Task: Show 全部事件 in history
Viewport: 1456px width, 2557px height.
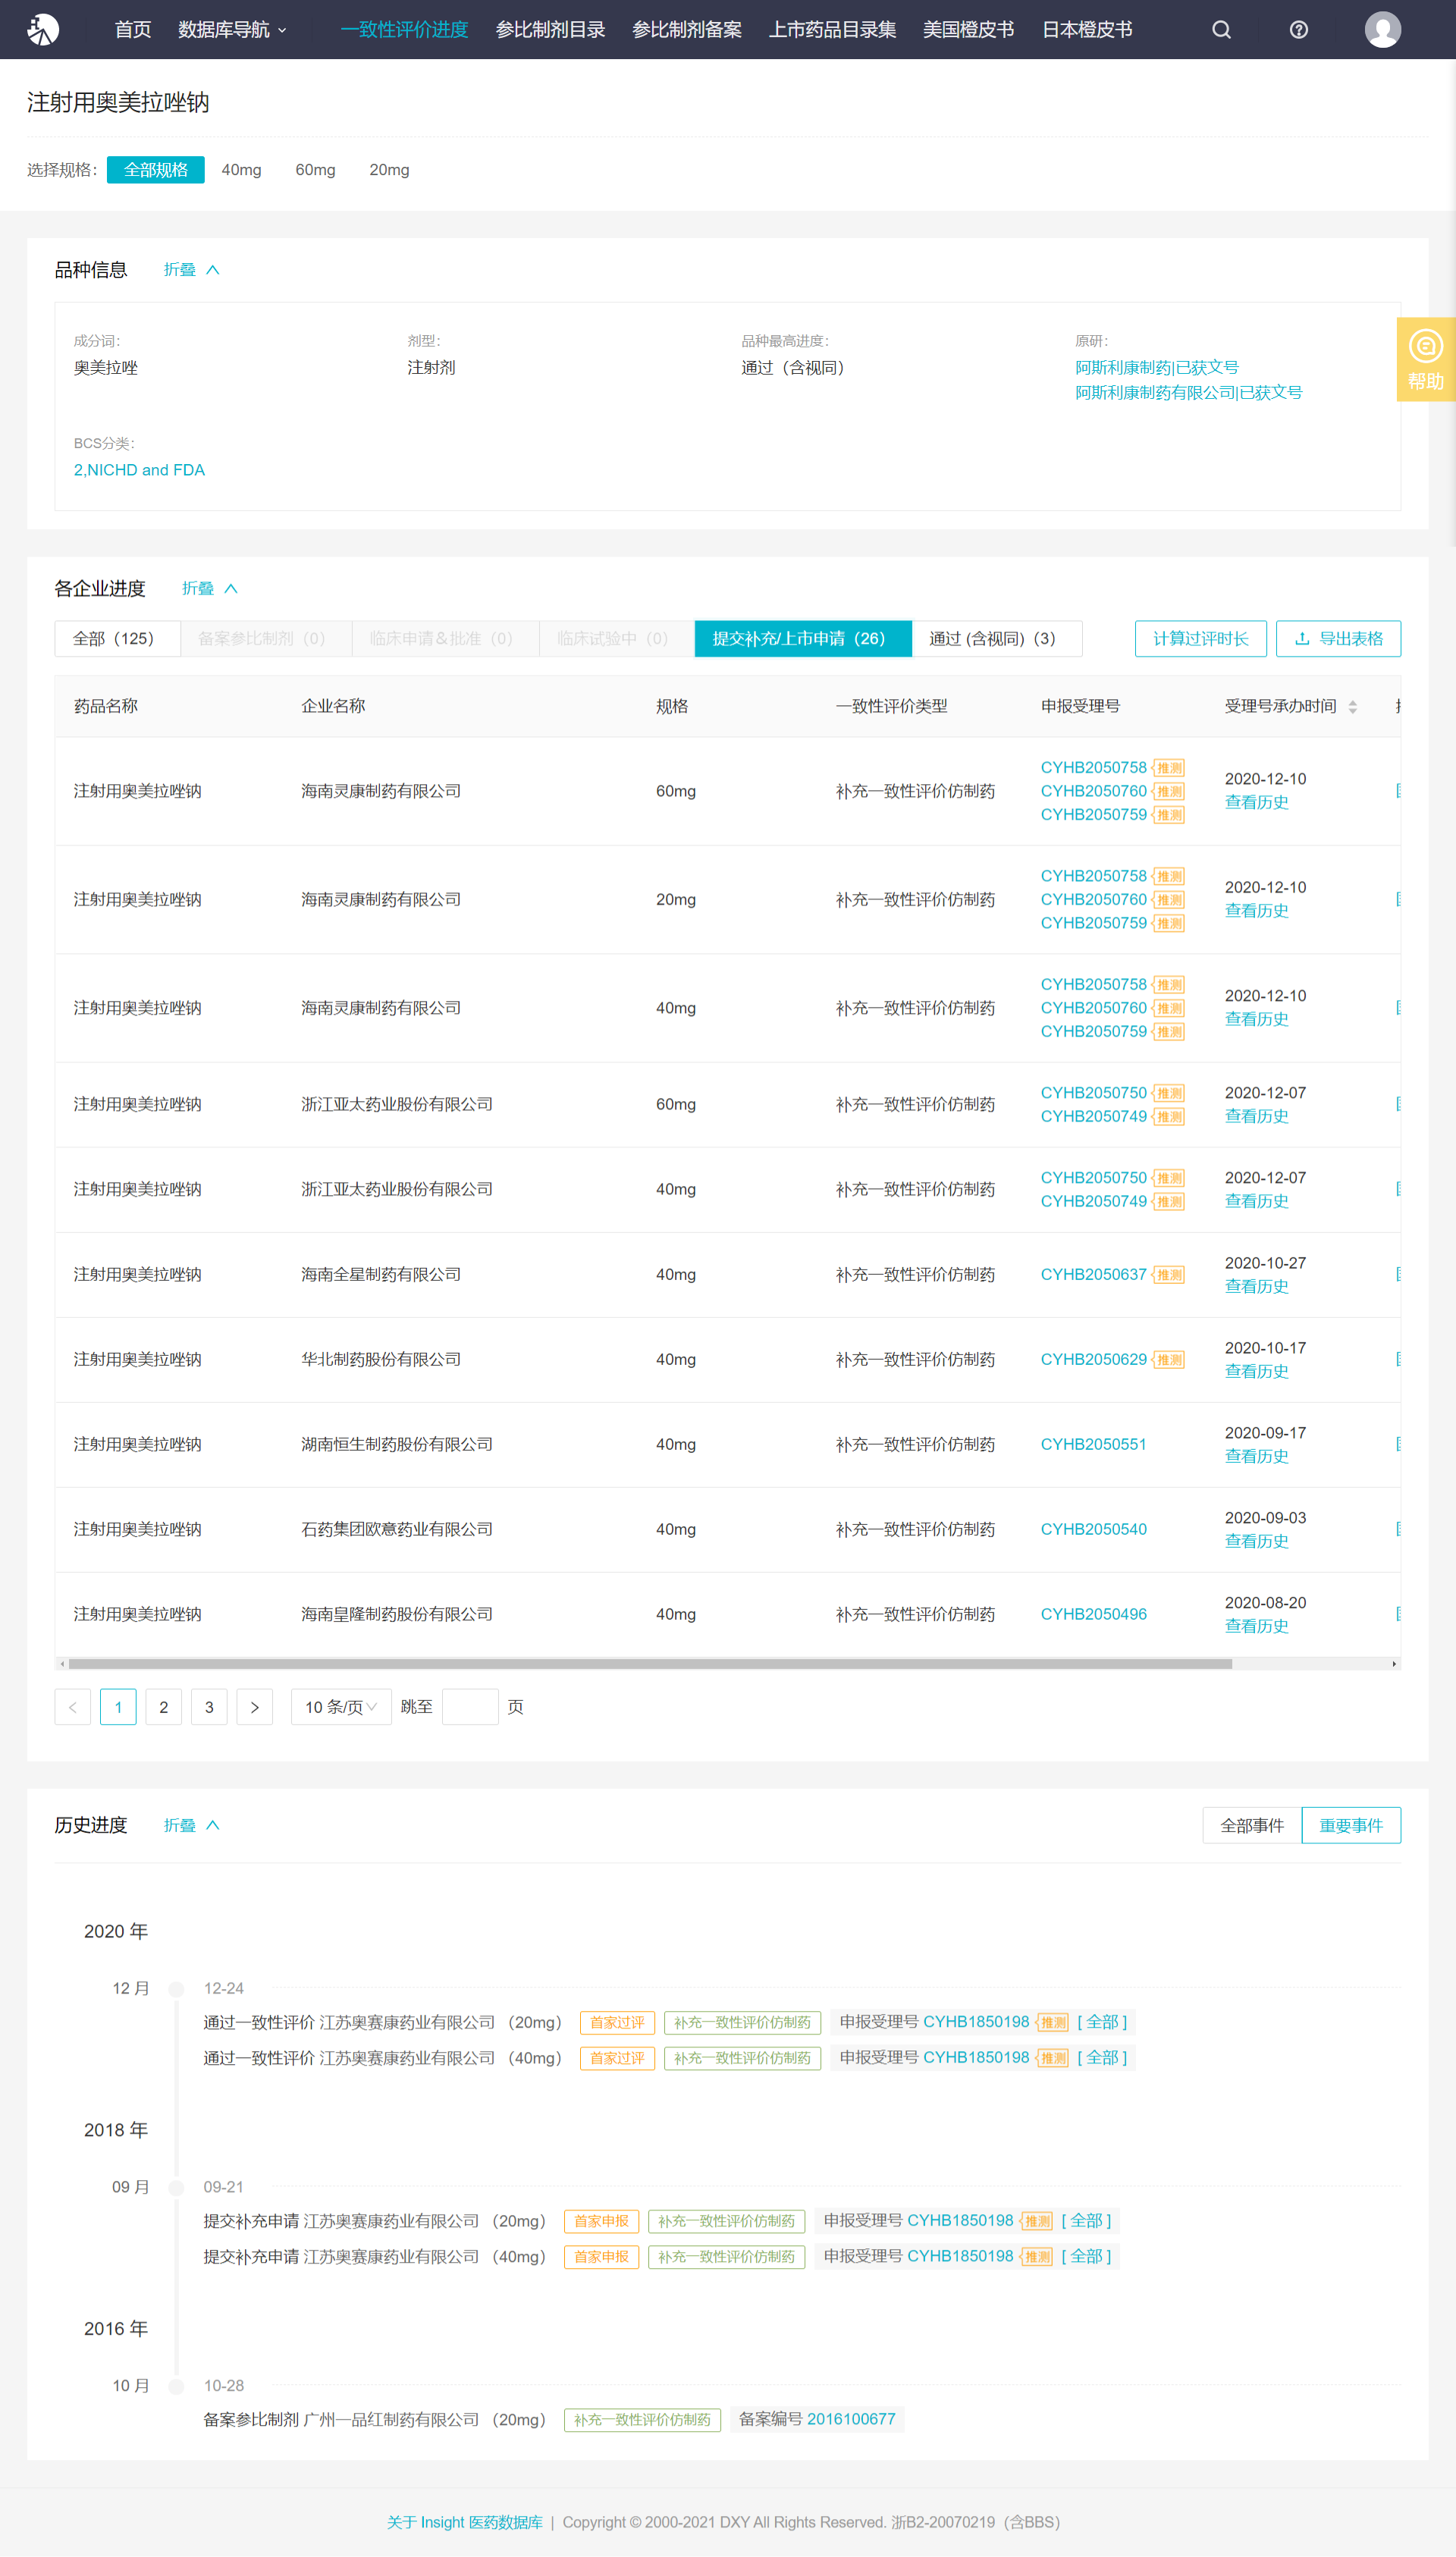Action: 1251,1825
